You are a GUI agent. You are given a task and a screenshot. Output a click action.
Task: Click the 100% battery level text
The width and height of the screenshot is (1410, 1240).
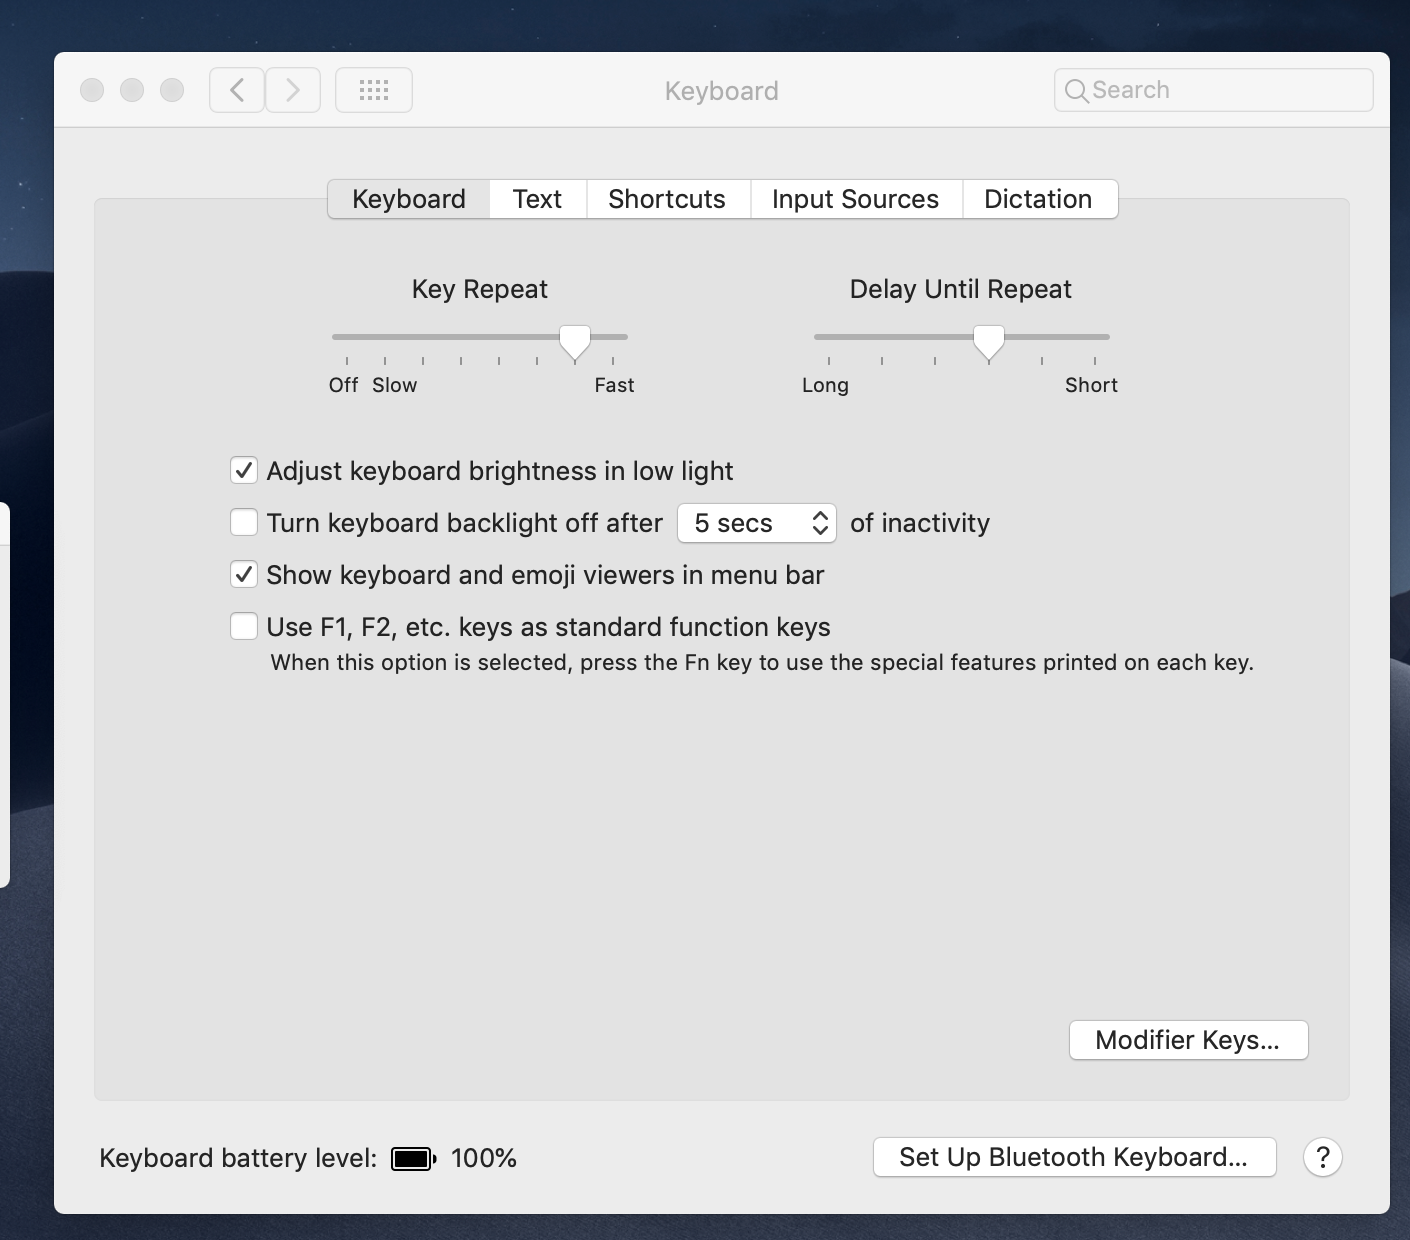pos(484,1158)
